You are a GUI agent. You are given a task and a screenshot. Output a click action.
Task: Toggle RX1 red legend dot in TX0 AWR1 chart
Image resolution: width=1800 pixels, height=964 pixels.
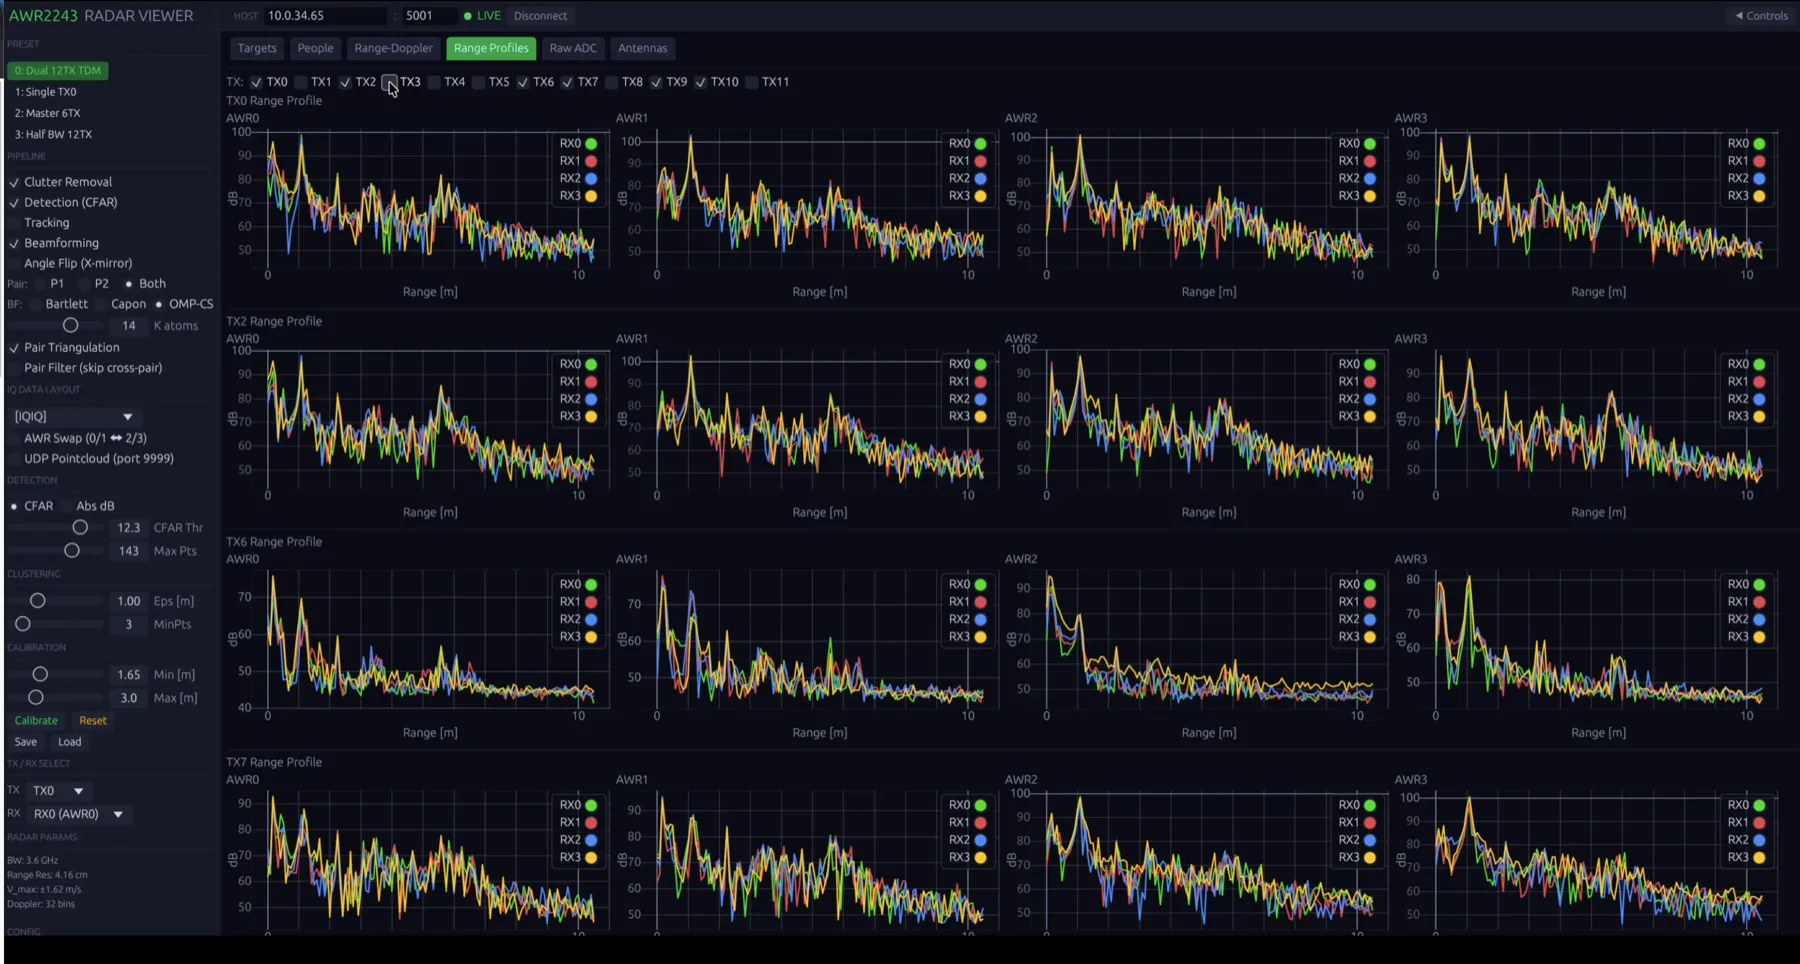980,161
